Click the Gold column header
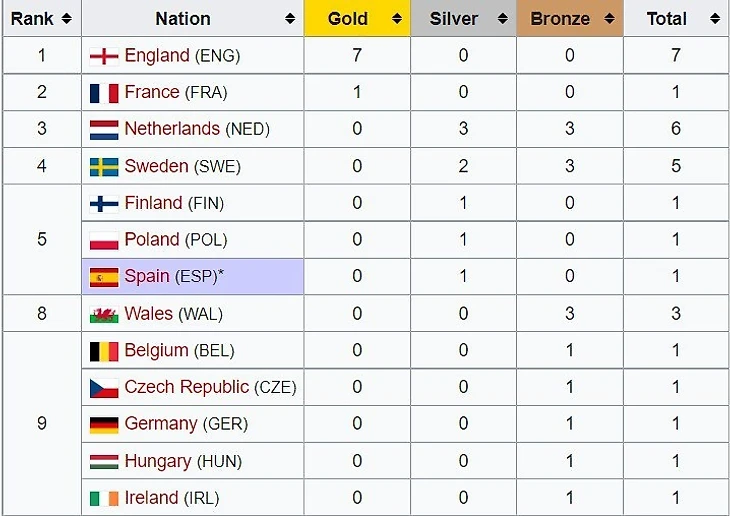 (x=348, y=19)
